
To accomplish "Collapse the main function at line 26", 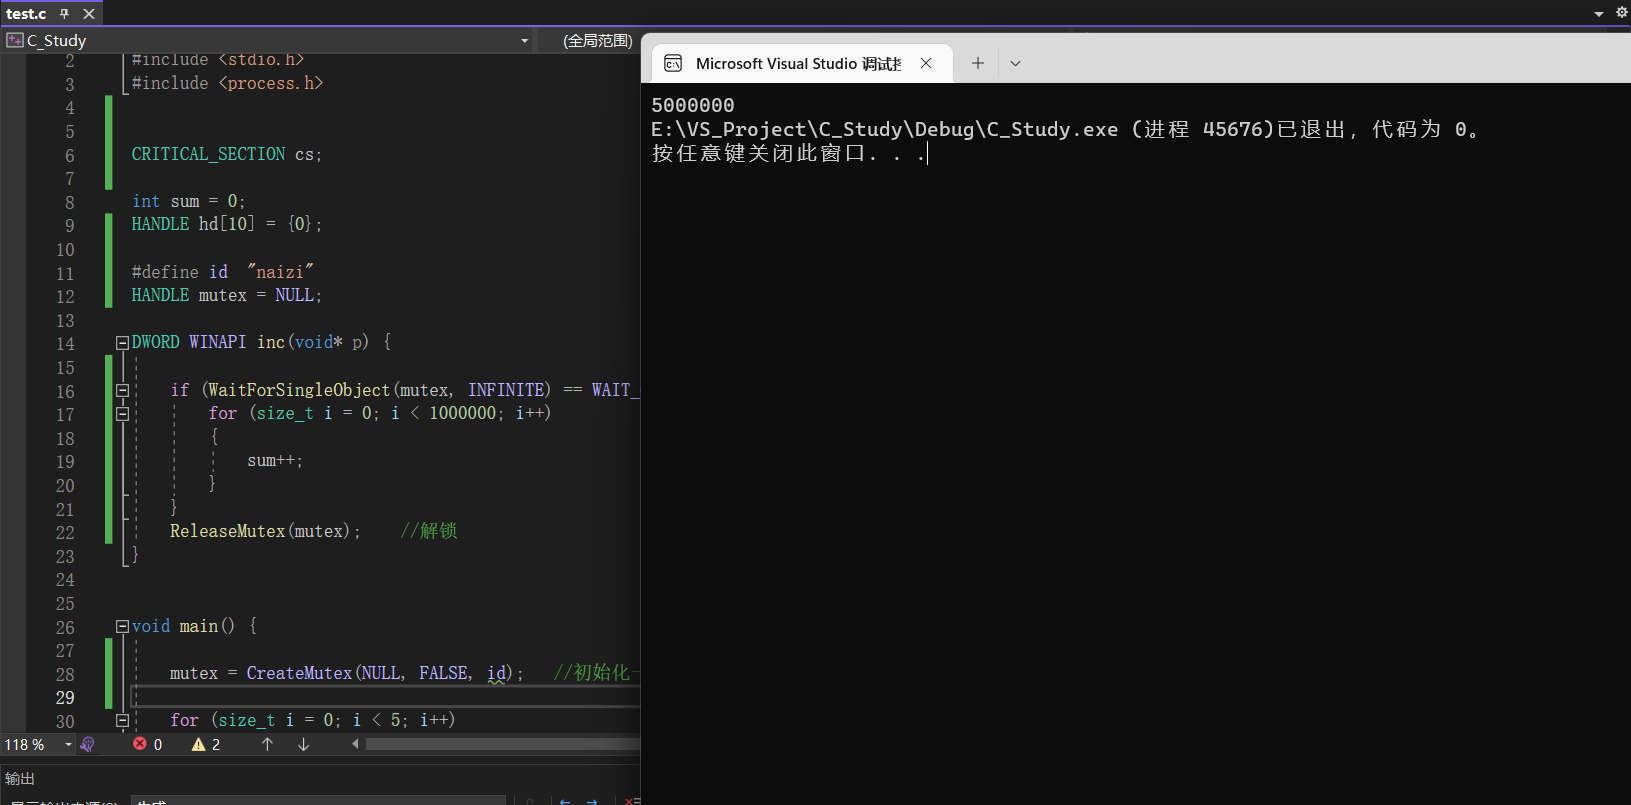I will pos(122,627).
